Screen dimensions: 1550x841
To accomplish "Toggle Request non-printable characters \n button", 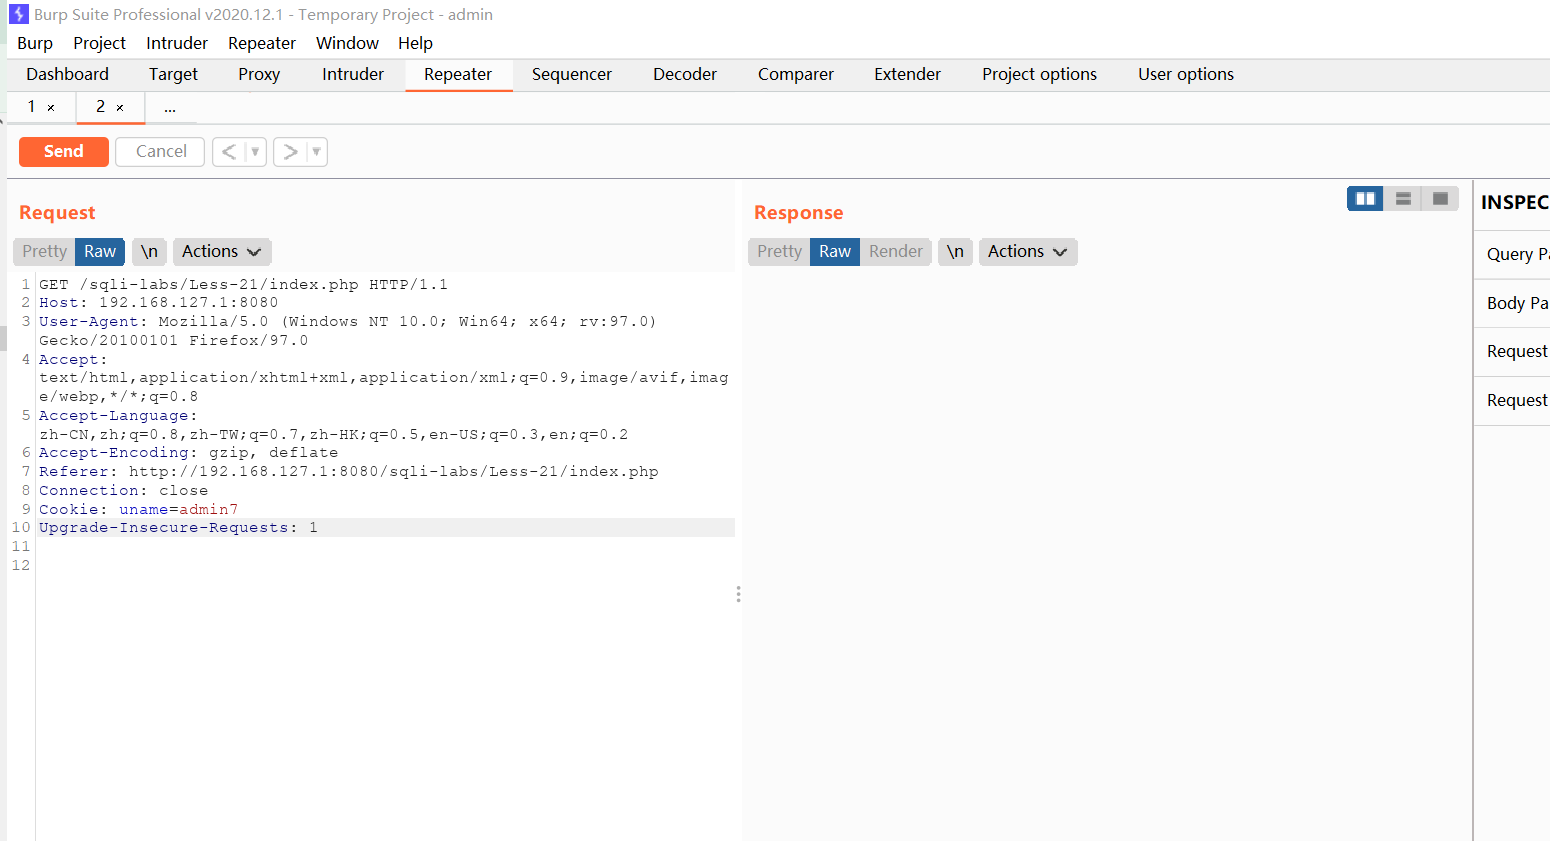I will click(x=149, y=252).
